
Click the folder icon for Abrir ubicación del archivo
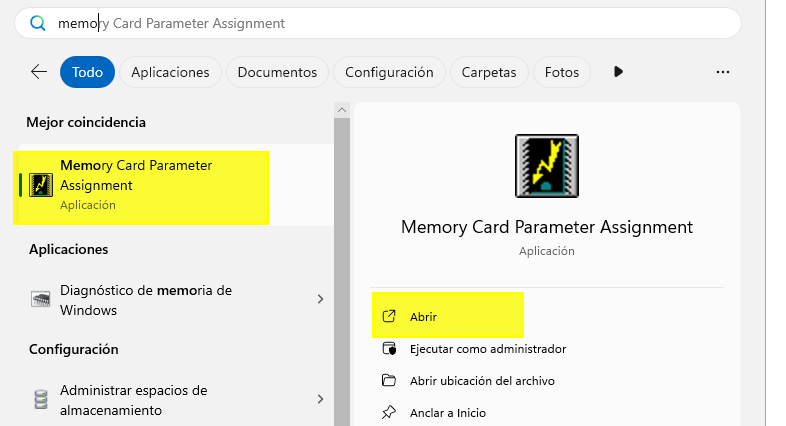(389, 380)
